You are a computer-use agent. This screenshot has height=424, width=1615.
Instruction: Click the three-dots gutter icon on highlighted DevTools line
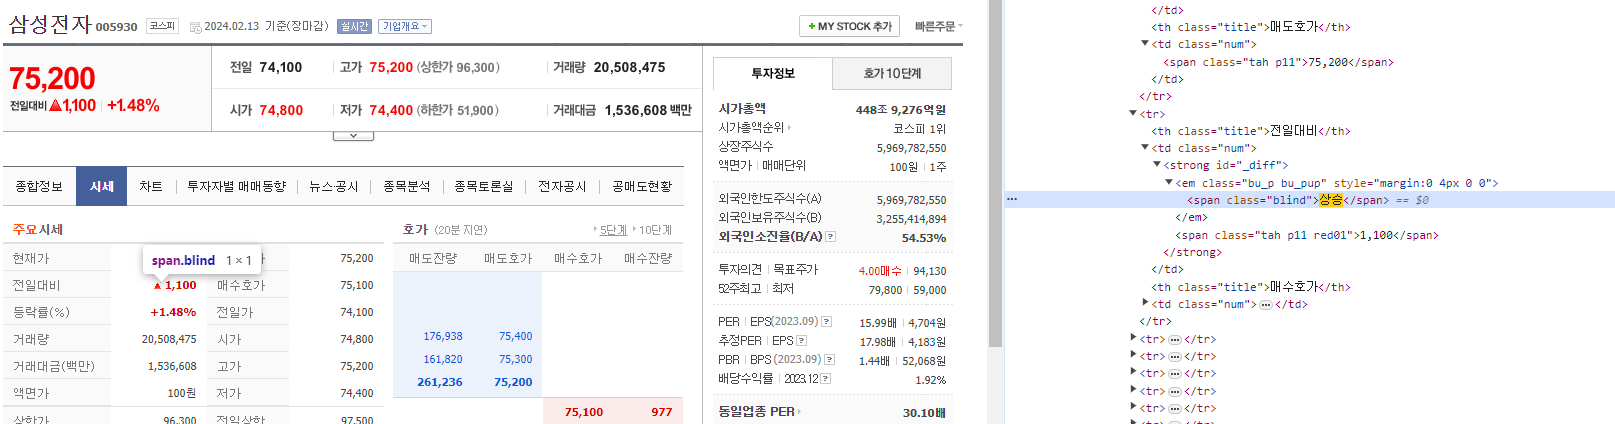tap(1012, 200)
